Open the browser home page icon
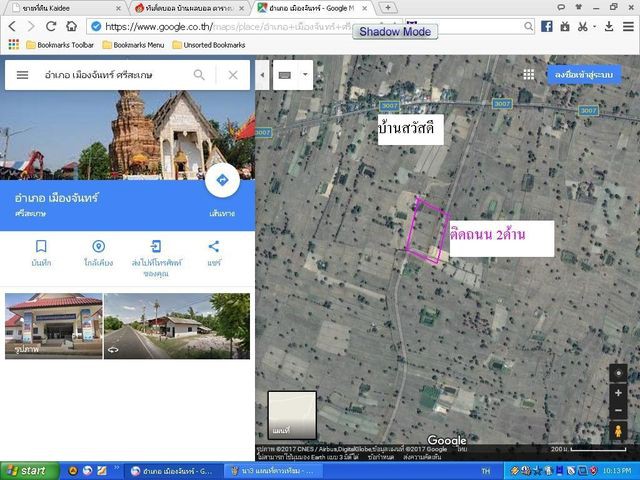Image resolution: width=640 pixels, height=480 pixels. click(x=71, y=27)
